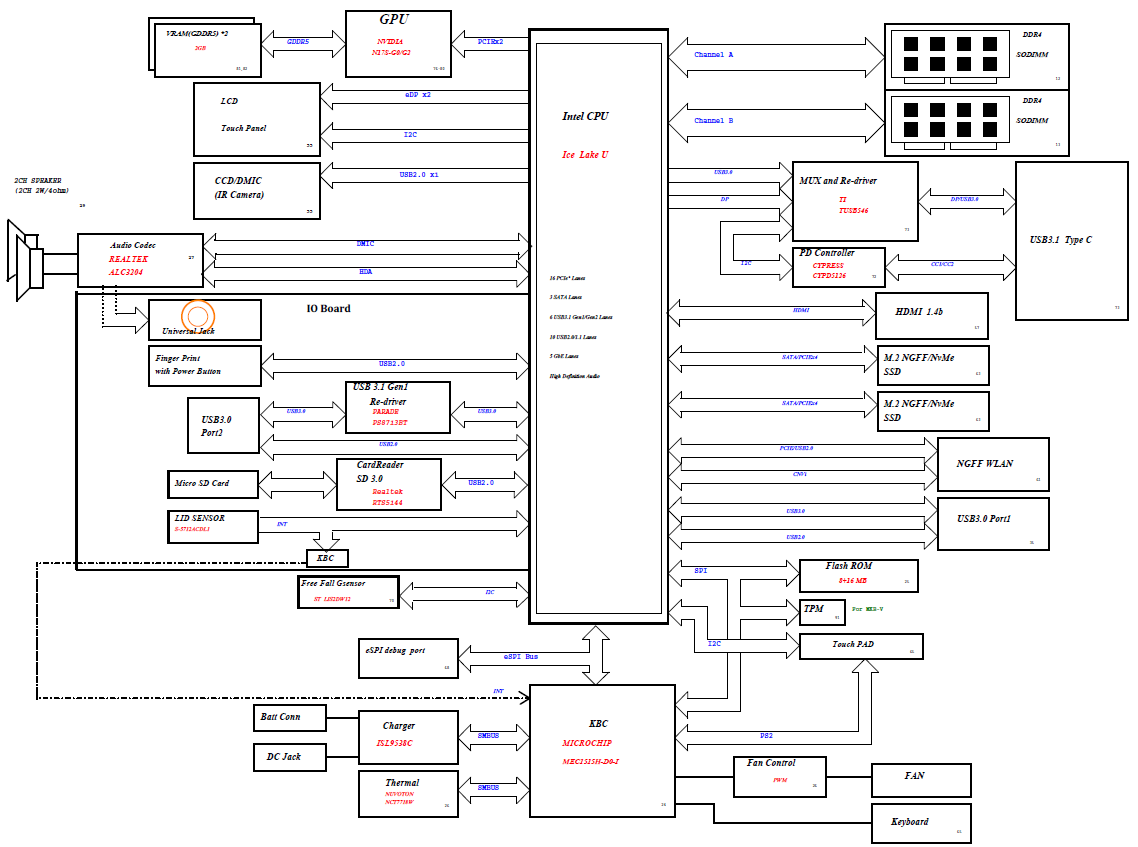This screenshot has height=847, width=1138.
Task: Click the eSPI Bus arrow
Action: click(x=520, y=657)
